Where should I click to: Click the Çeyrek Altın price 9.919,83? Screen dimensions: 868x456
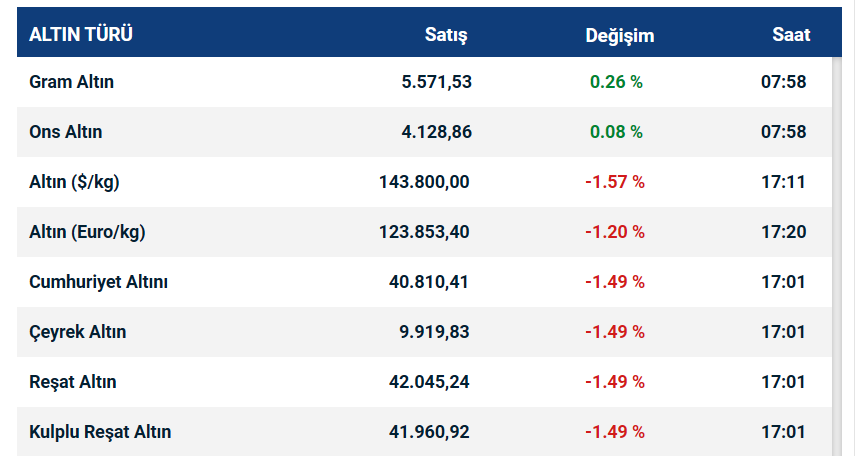[x=436, y=332]
